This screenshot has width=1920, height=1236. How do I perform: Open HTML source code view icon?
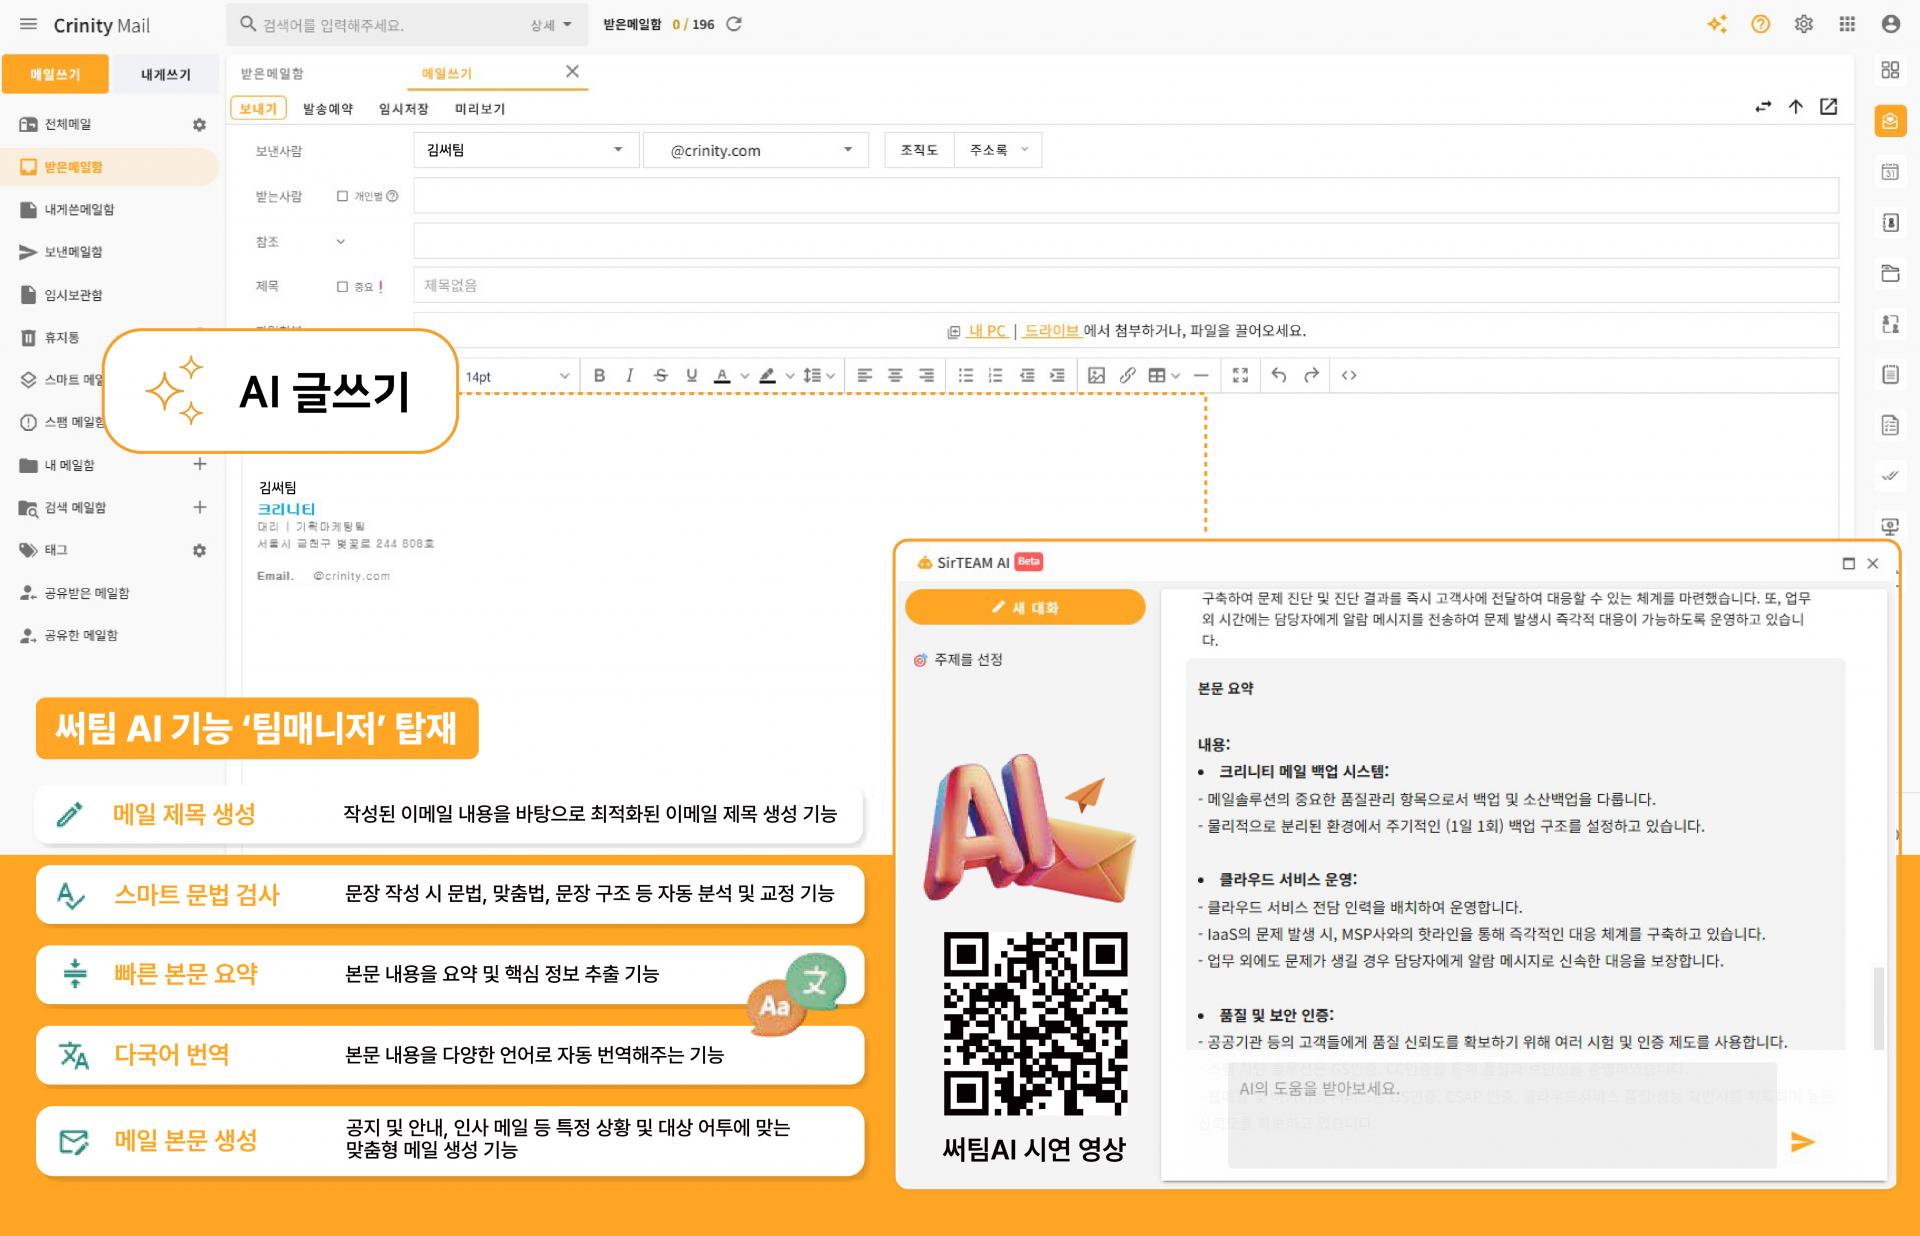click(1349, 375)
